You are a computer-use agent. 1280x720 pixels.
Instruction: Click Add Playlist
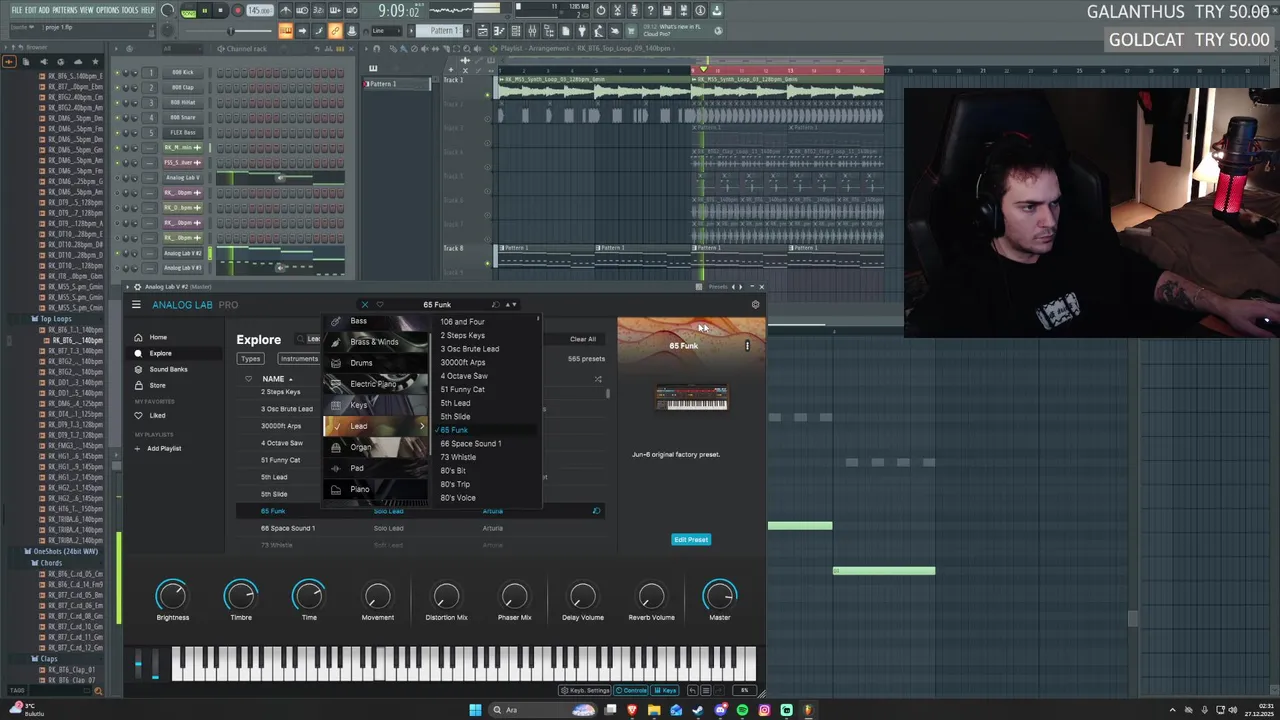pos(164,448)
